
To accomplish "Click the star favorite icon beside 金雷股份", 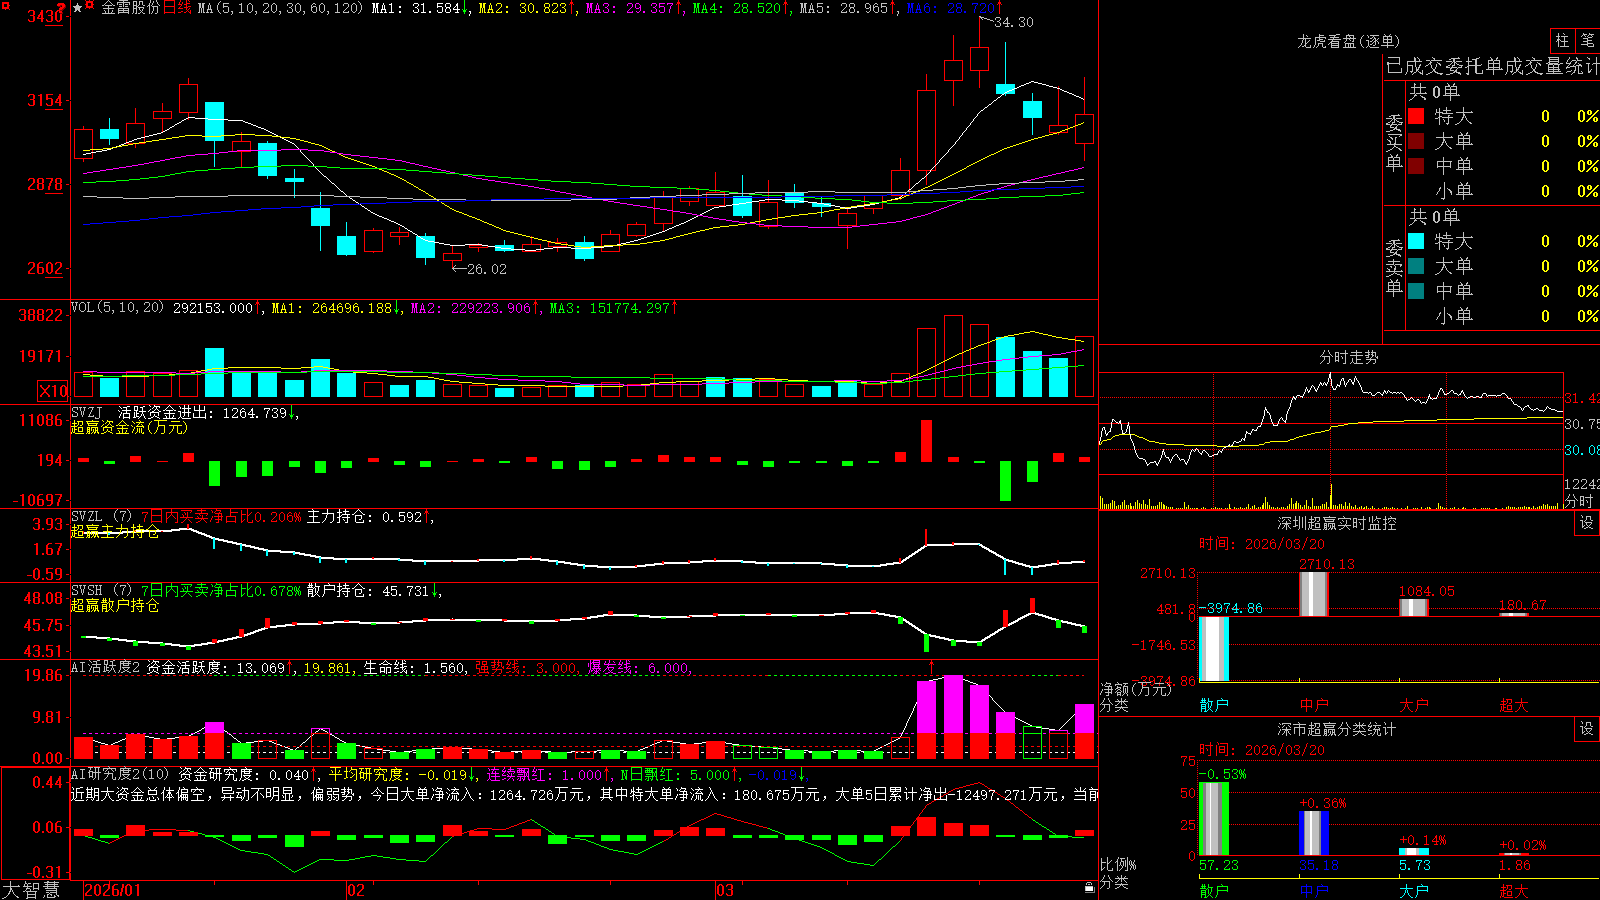I will click(78, 7).
